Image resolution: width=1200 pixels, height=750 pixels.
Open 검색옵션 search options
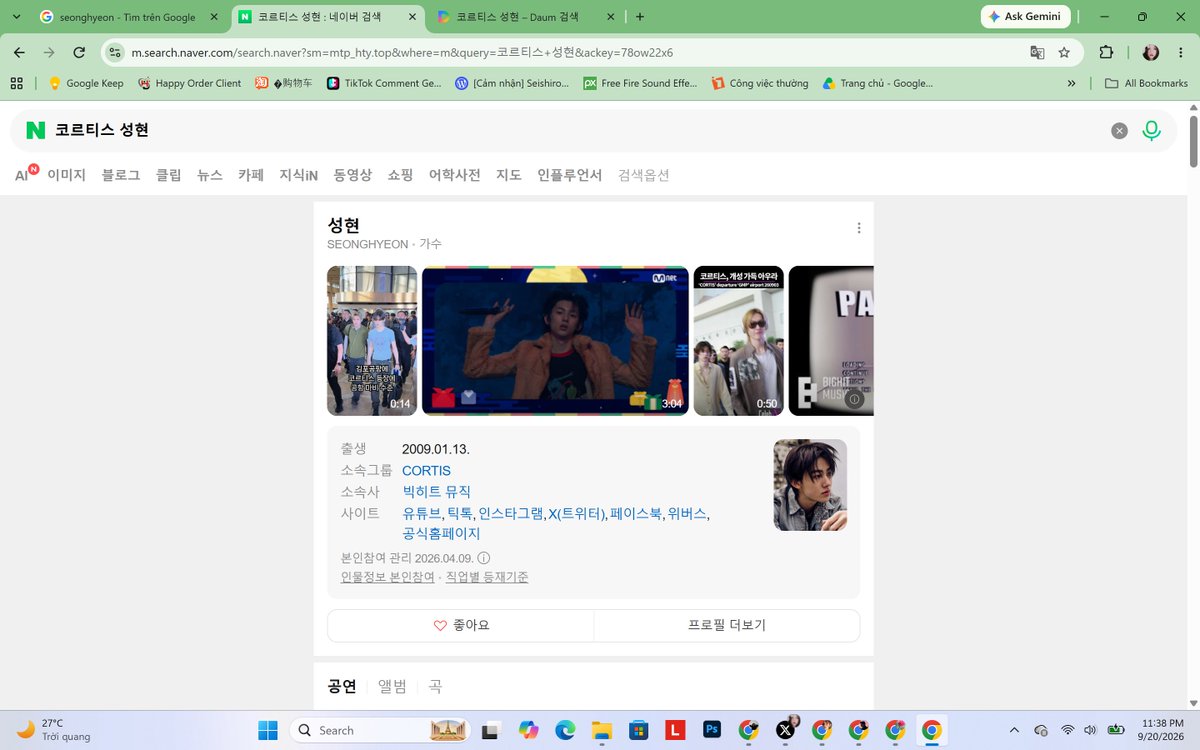tap(644, 175)
